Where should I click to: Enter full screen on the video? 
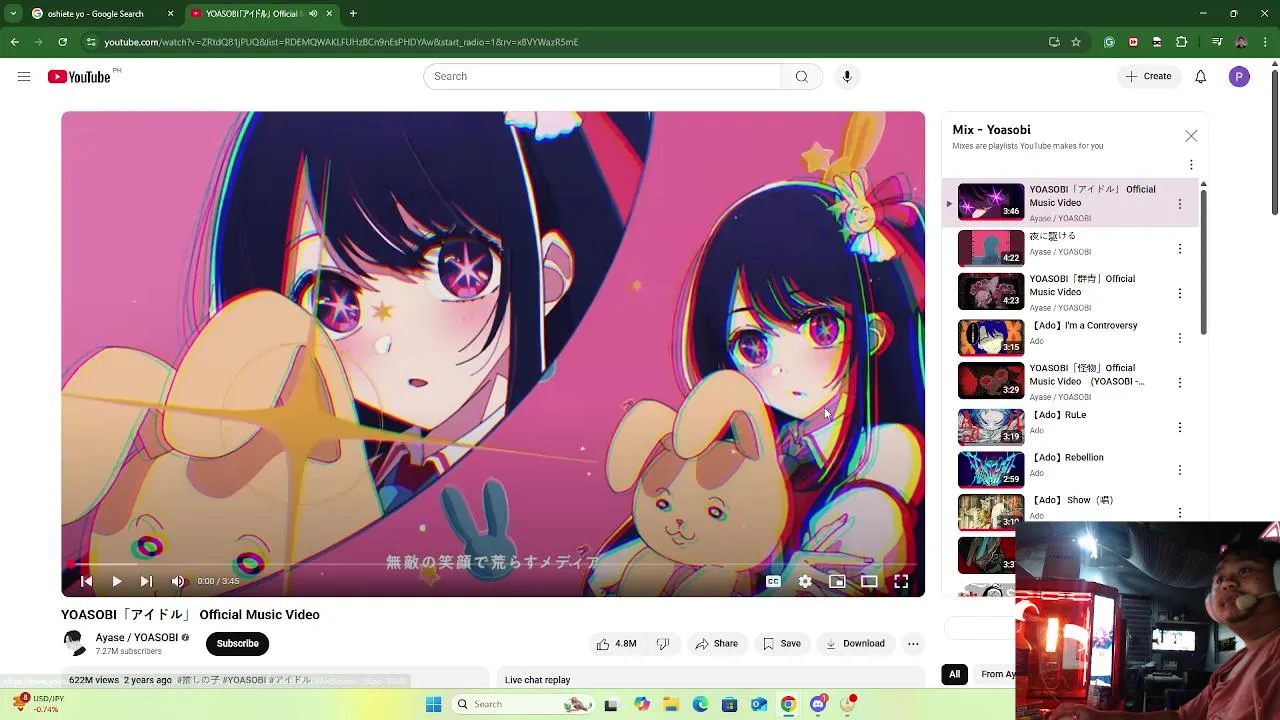pyautogui.click(x=901, y=581)
